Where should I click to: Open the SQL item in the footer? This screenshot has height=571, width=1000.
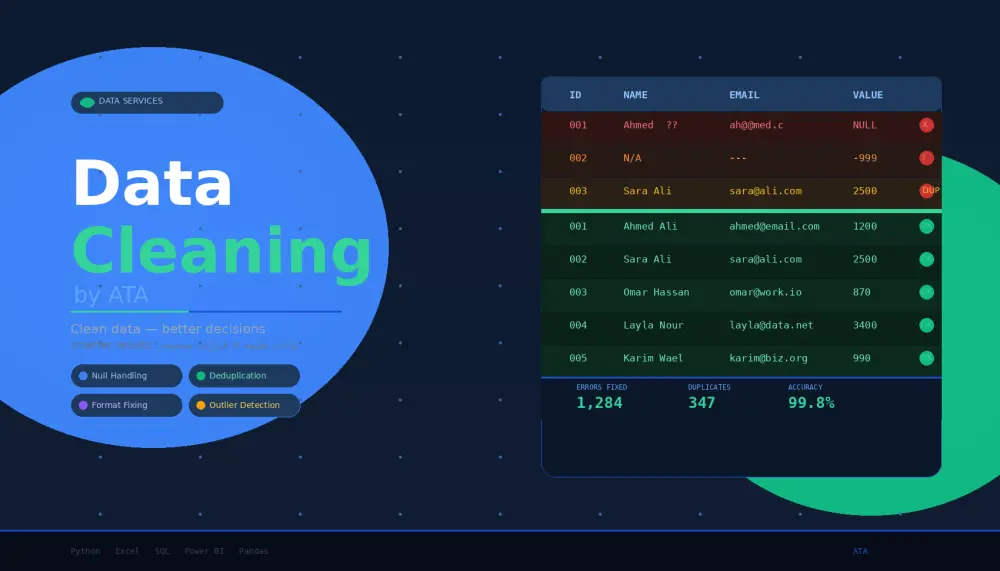click(162, 551)
